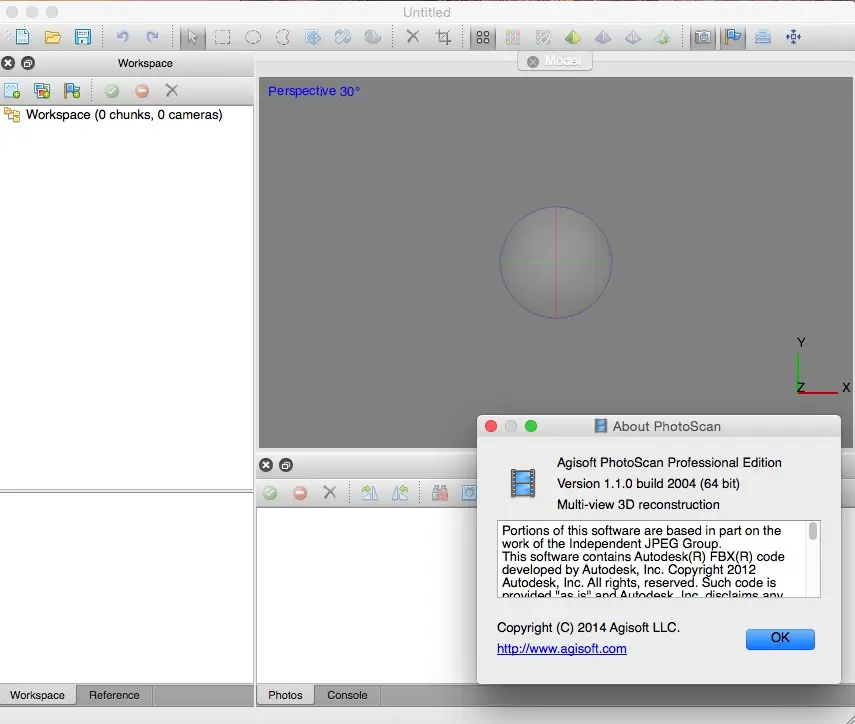This screenshot has height=724, width=855.
Task: Create a new project with the New icon
Action: tap(22, 37)
